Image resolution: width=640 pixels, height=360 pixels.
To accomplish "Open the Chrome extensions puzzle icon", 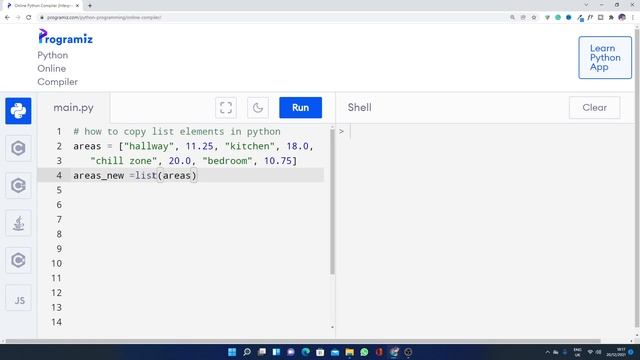I will click(611, 18).
